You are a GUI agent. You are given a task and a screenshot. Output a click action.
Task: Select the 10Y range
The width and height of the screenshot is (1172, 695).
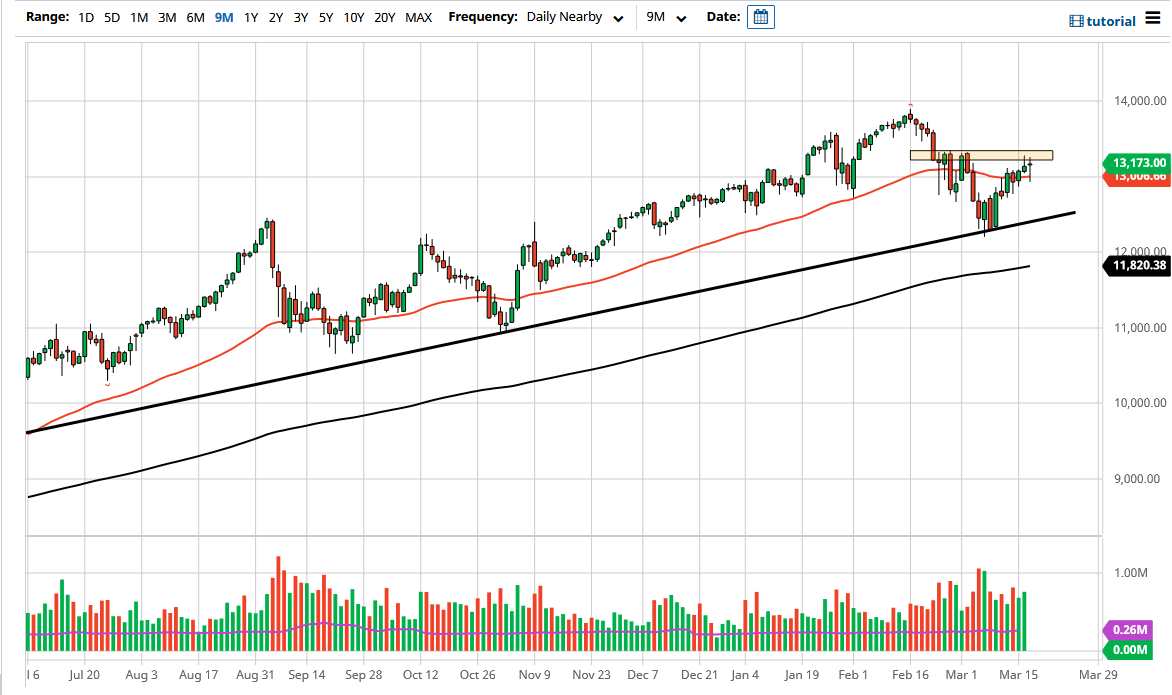tap(352, 17)
